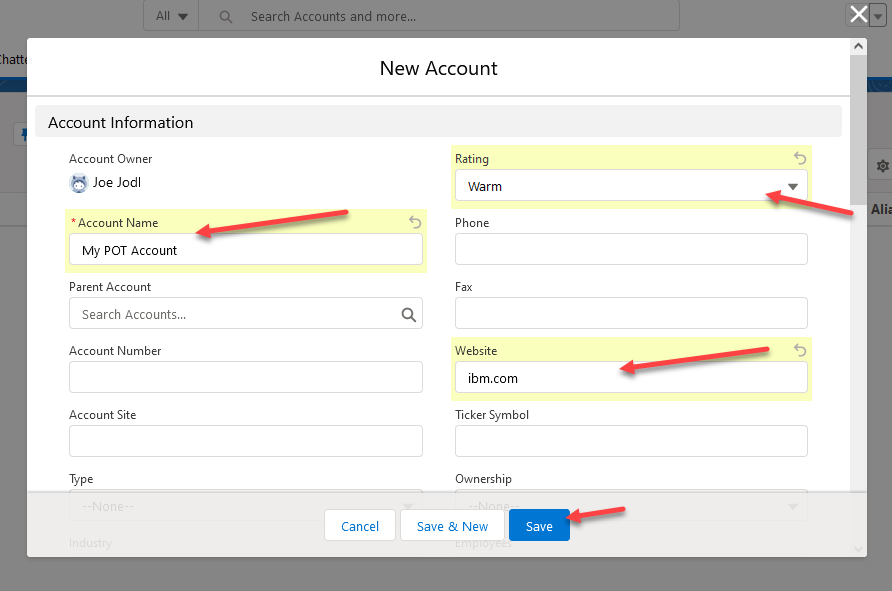Click the Phone input field
892x591 pixels.
[x=630, y=250]
